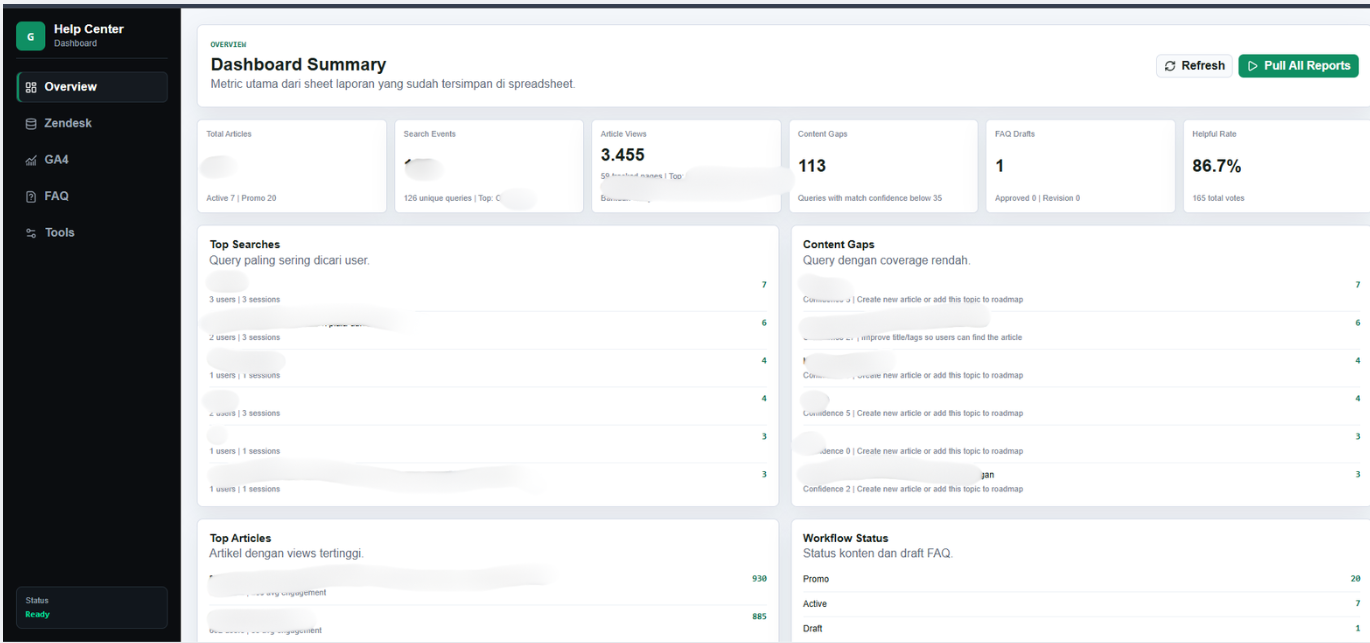Click the Status Ready indicator
The width and height of the screenshot is (1370, 643).
pyautogui.click(x=92, y=607)
